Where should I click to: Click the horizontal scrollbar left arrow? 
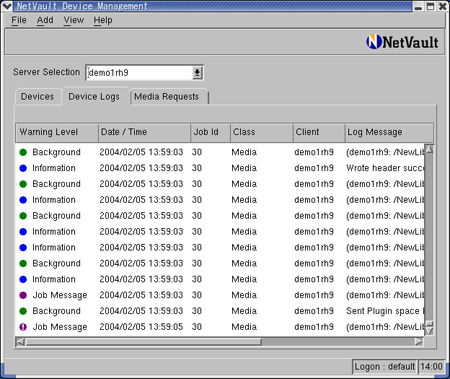point(20,342)
